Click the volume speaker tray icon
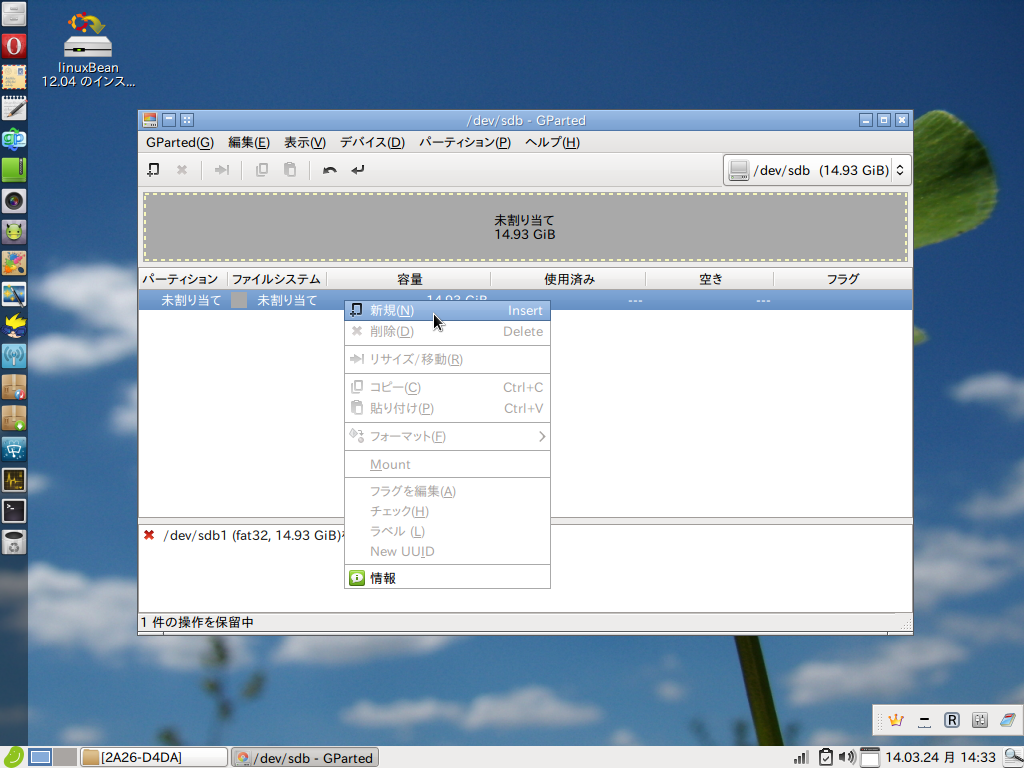This screenshot has height=768, width=1024. point(847,757)
